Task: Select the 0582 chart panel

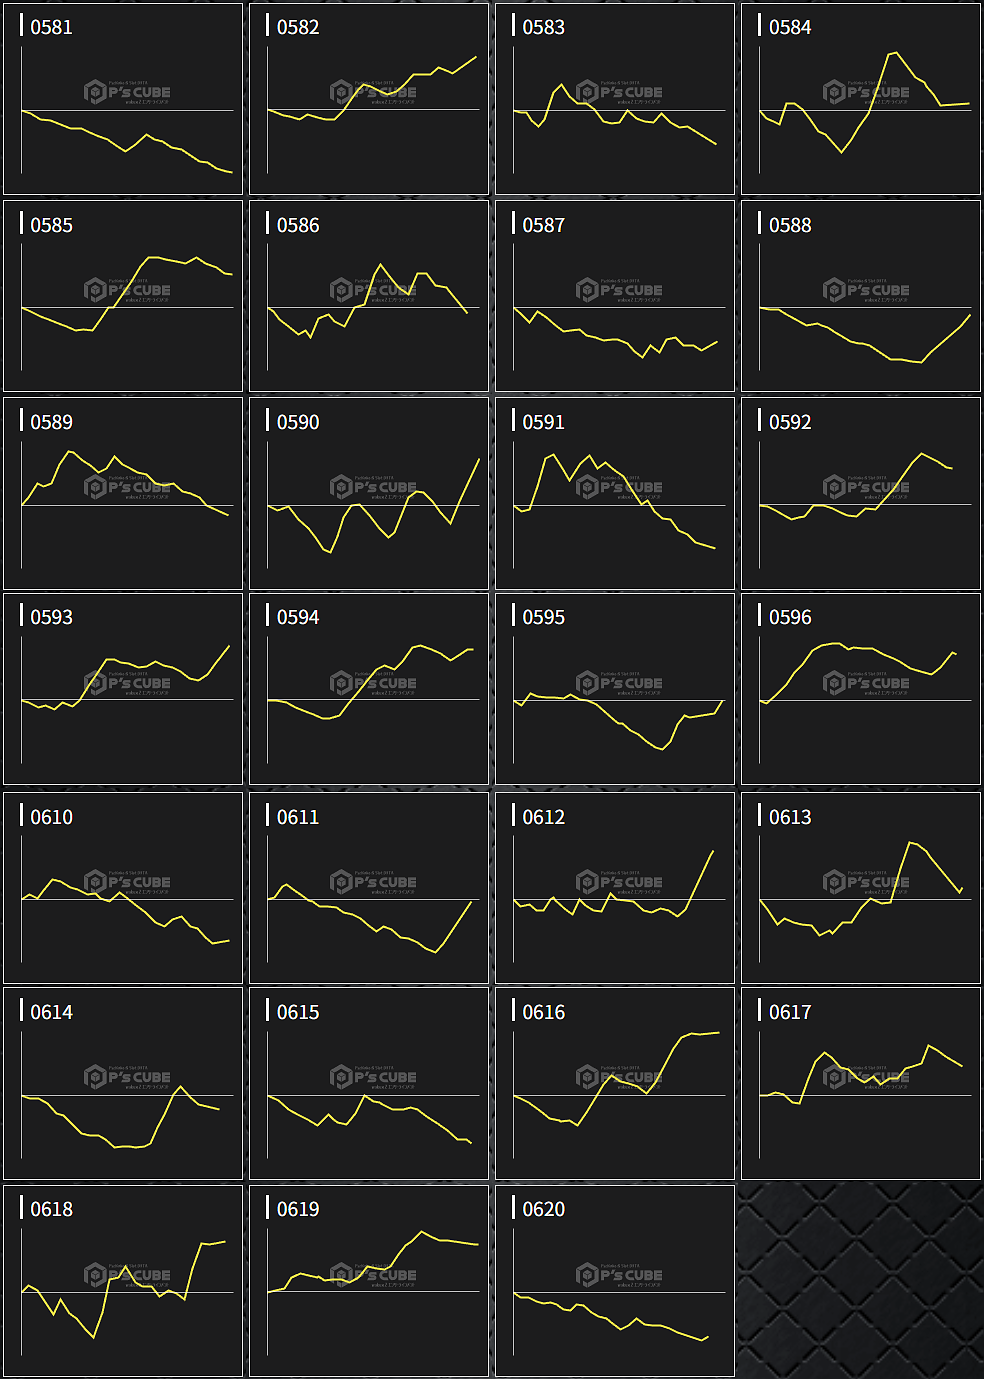Action: coord(369,99)
